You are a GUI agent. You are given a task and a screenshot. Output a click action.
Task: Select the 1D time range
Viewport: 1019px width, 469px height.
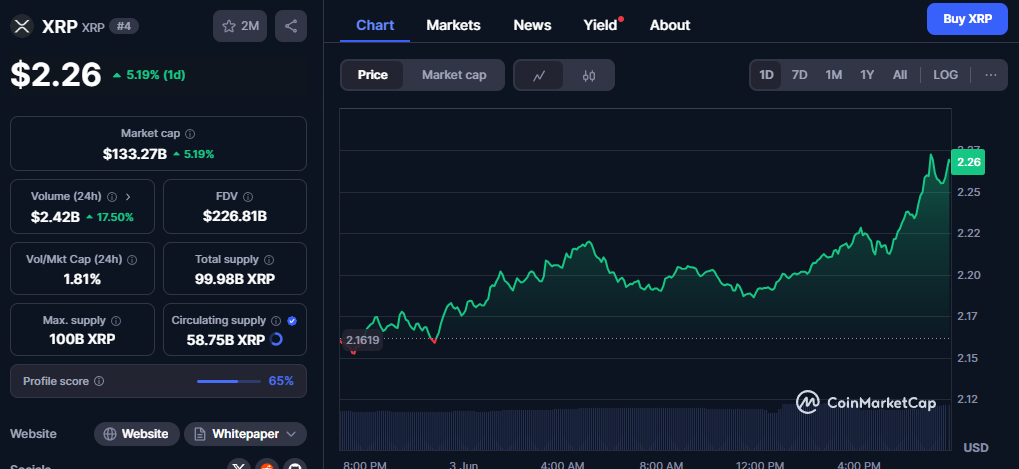(x=766, y=75)
